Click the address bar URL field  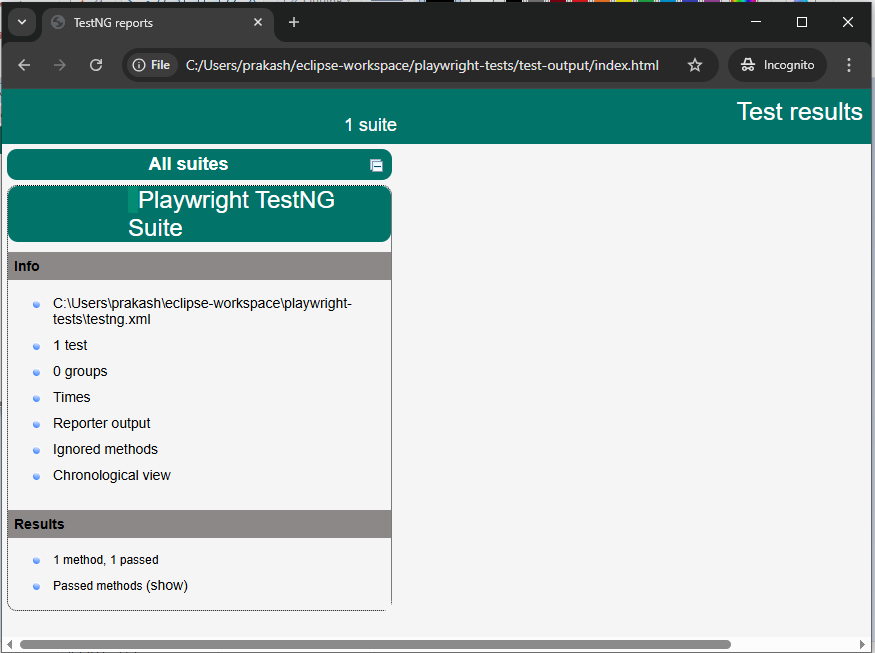click(422, 65)
